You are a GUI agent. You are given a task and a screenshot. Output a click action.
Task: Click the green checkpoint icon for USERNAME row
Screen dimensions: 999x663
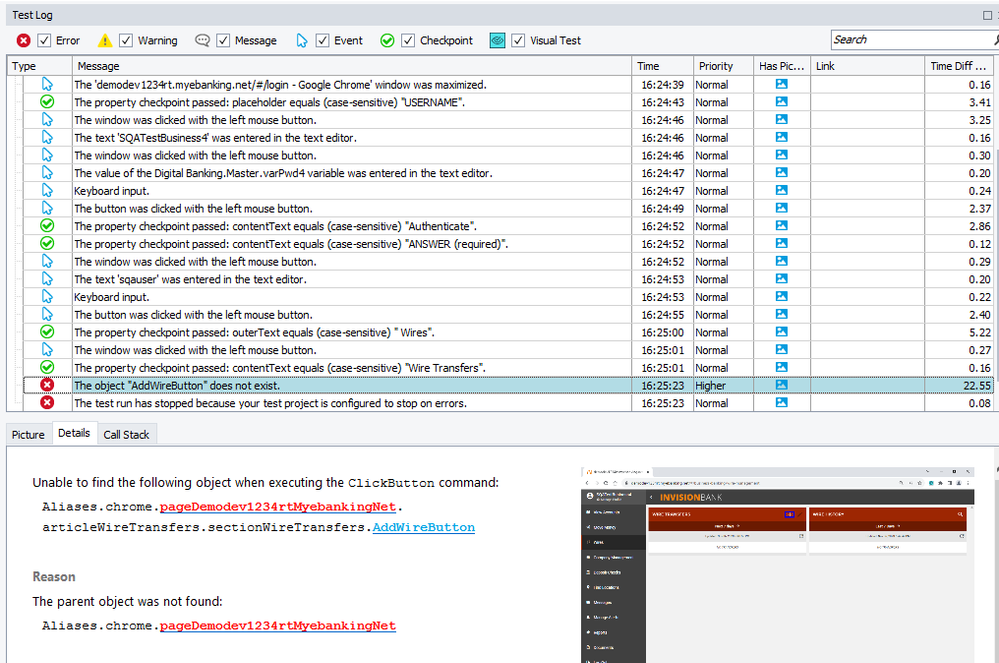47,102
